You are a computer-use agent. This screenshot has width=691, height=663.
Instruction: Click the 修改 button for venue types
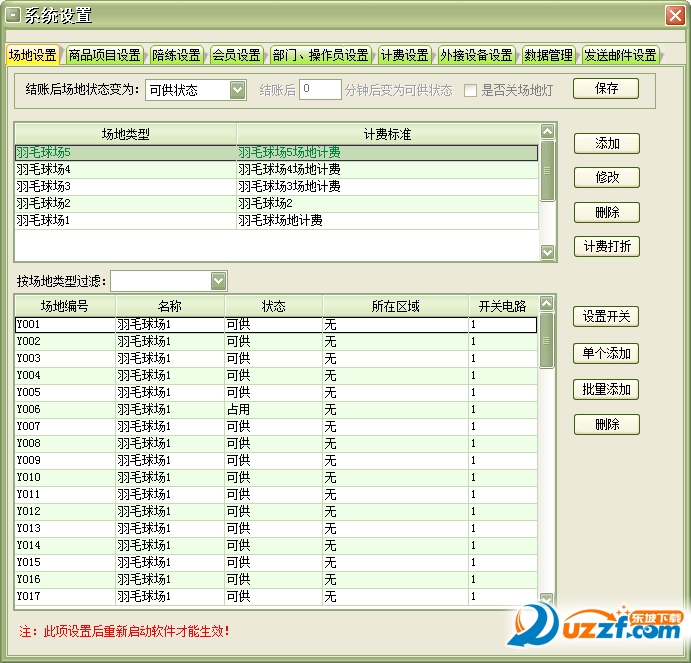[x=606, y=177]
